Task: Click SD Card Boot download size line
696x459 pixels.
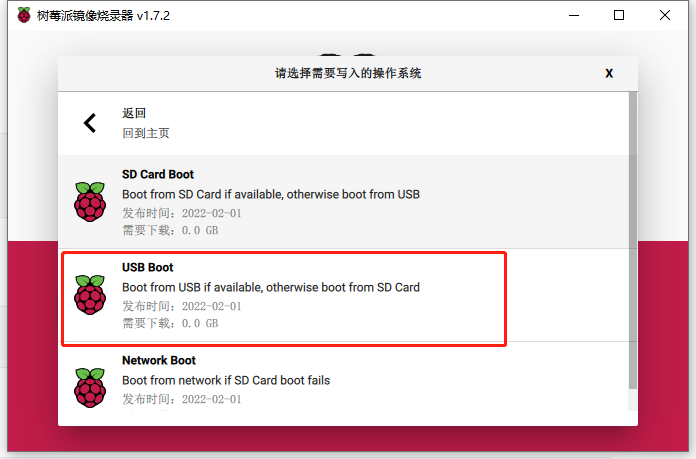Action: coord(170,230)
